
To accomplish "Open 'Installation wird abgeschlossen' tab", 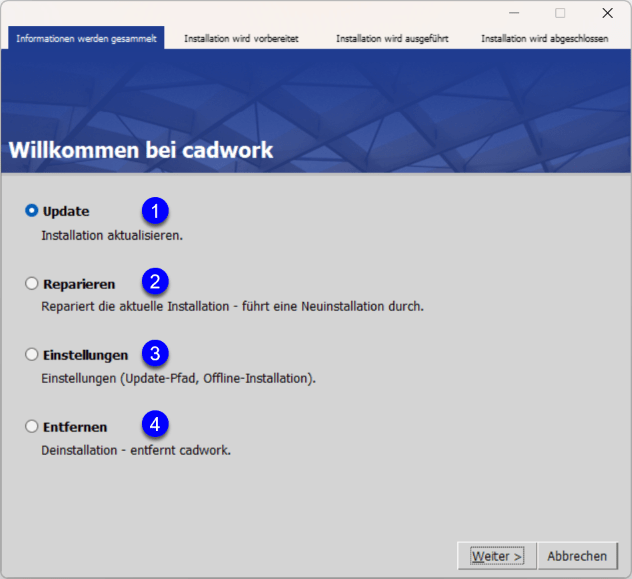I will tap(545, 39).
